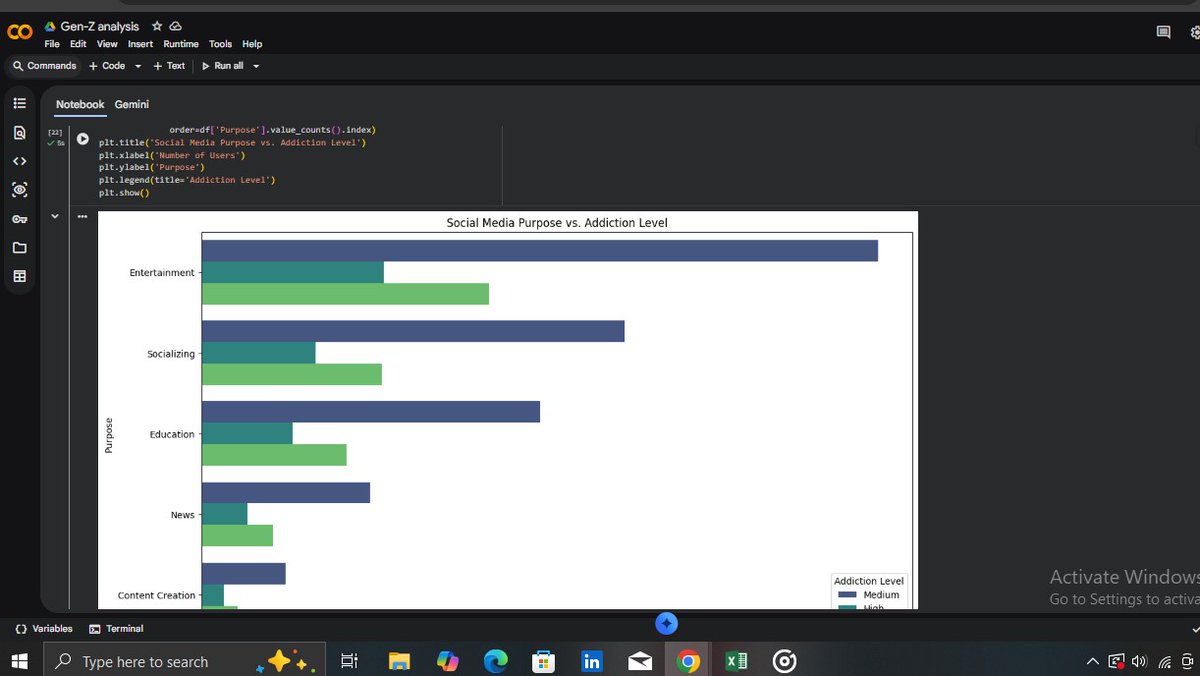Image resolution: width=1200 pixels, height=676 pixels.
Task: Open the Terminal panel
Action: (x=116, y=629)
